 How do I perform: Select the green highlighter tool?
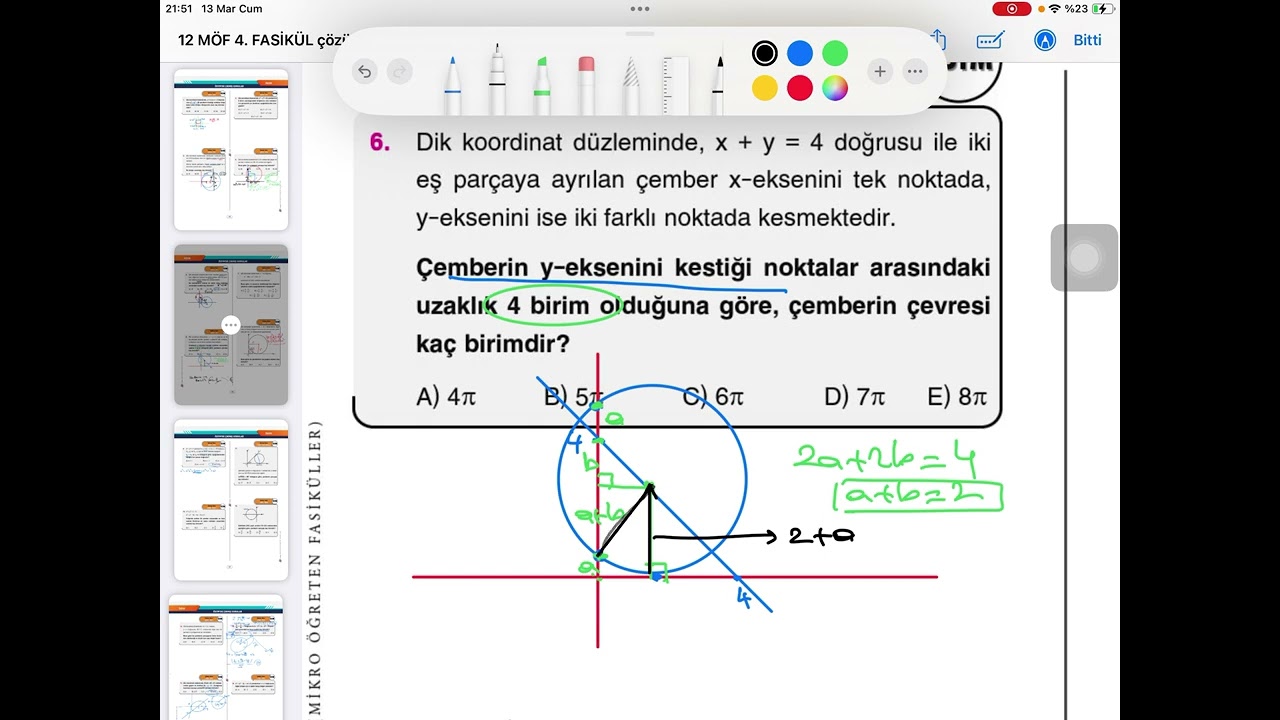click(x=542, y=84)
